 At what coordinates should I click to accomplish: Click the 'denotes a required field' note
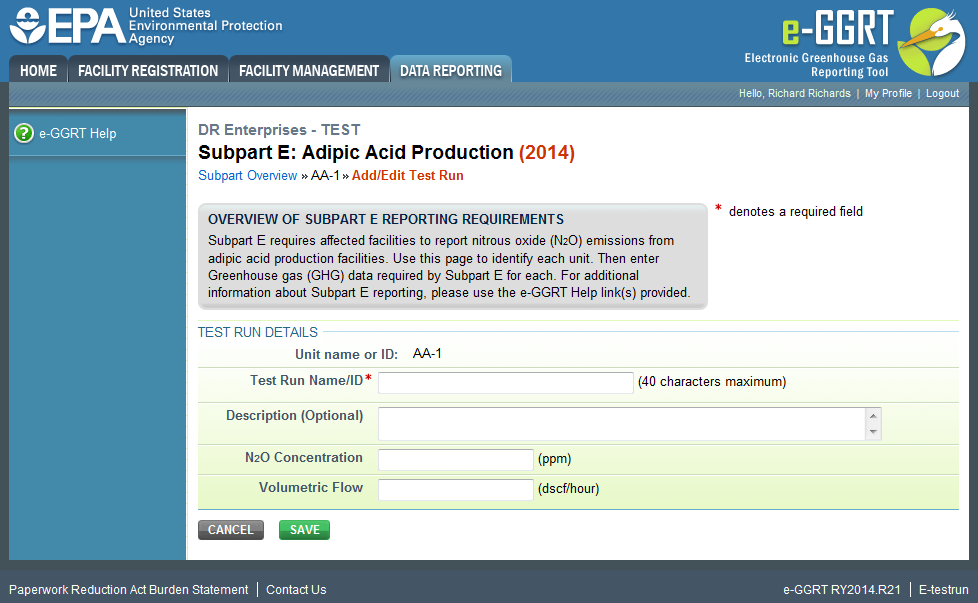click(796, 212)
